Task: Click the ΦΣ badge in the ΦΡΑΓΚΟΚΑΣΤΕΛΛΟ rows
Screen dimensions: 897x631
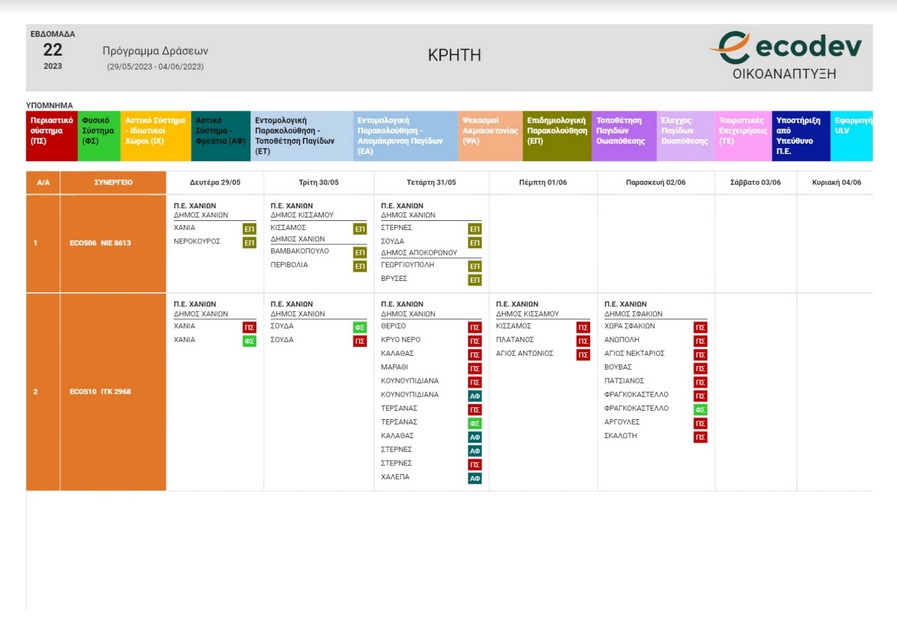Action: 700,409
